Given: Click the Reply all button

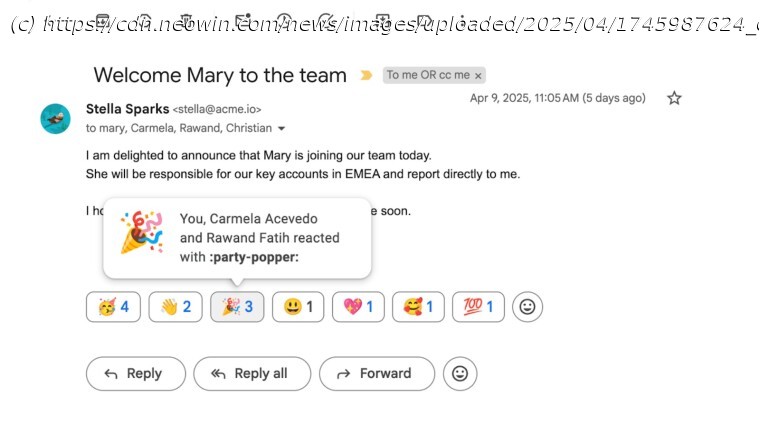Looking at the screenshot, I should (x=252, y=373).
